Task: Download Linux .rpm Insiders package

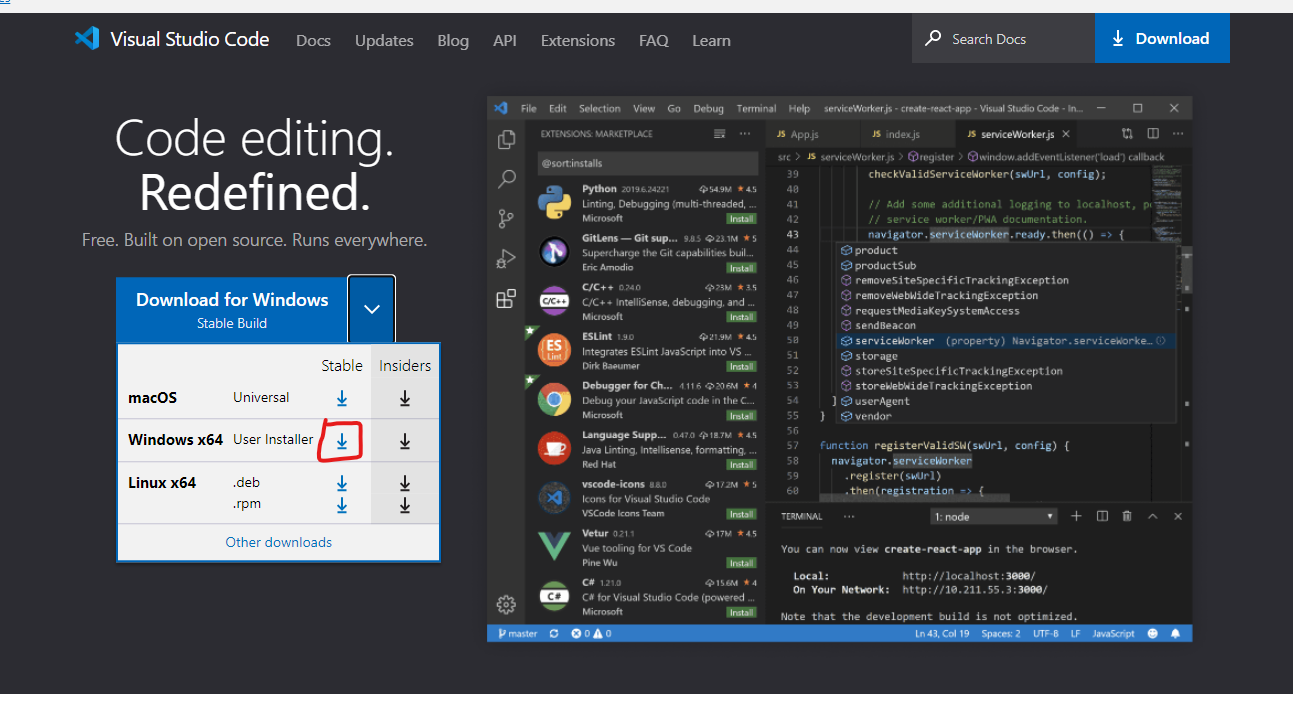Action: (405, 505)
